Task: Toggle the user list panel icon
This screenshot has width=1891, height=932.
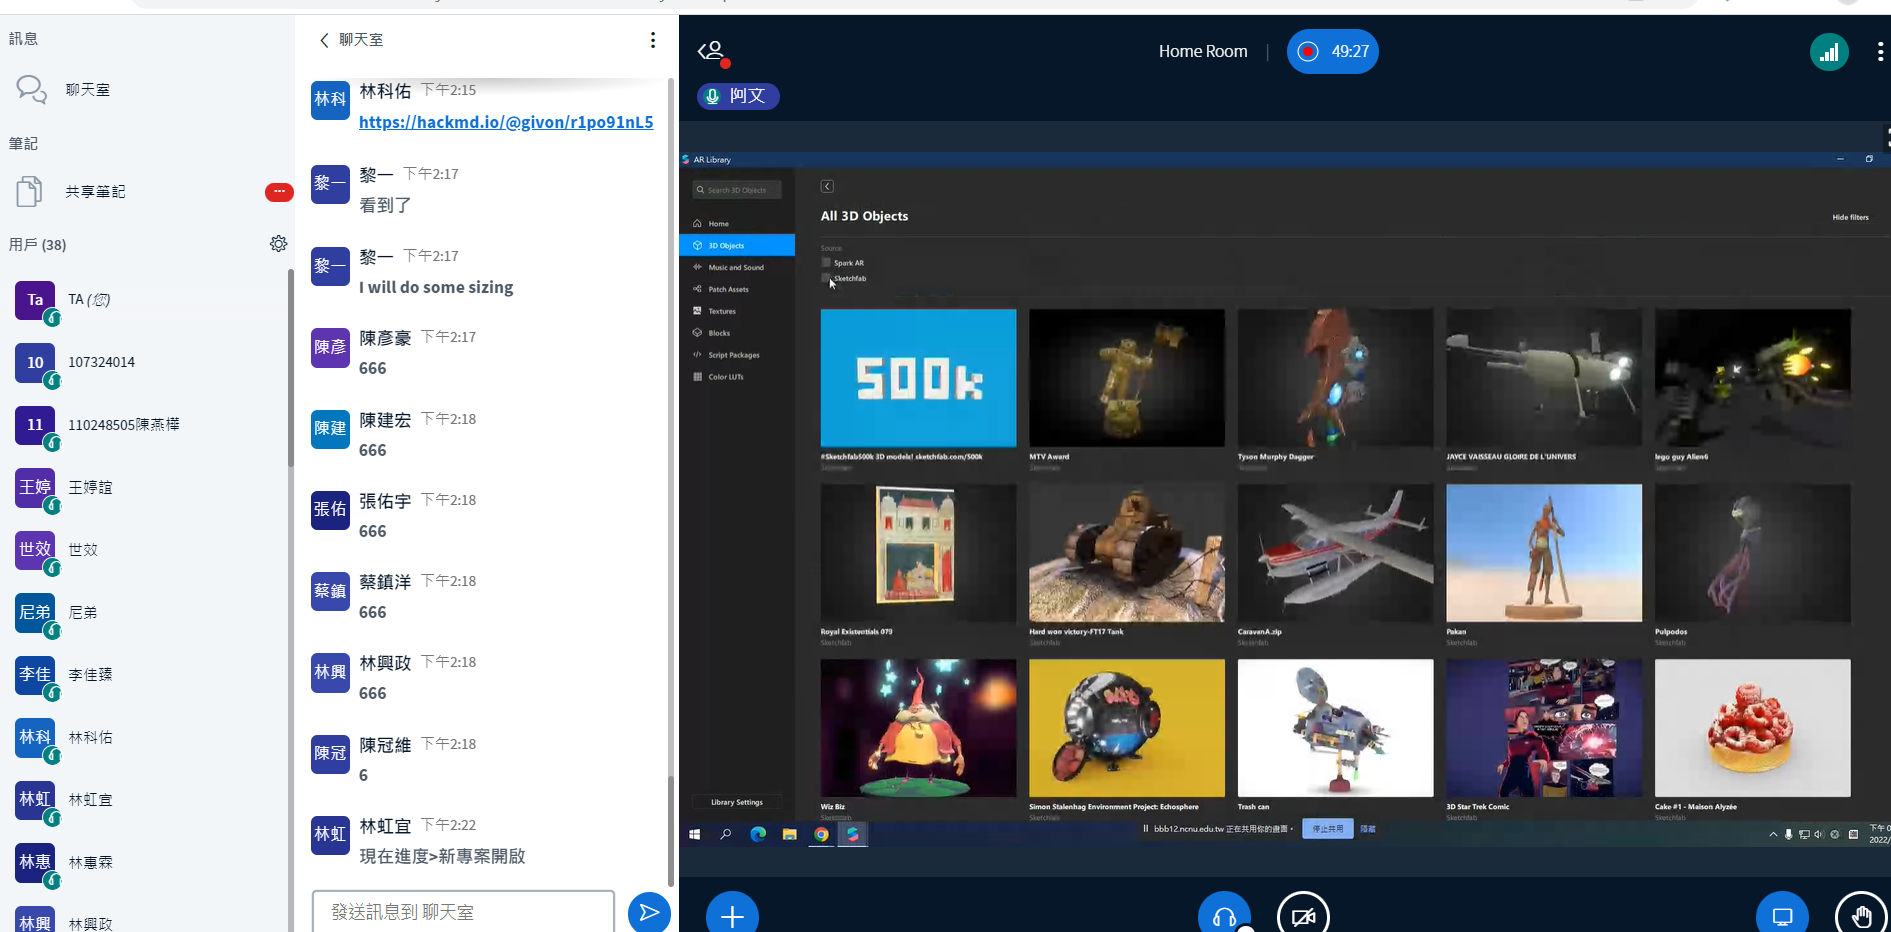Action: pos(712,51)
